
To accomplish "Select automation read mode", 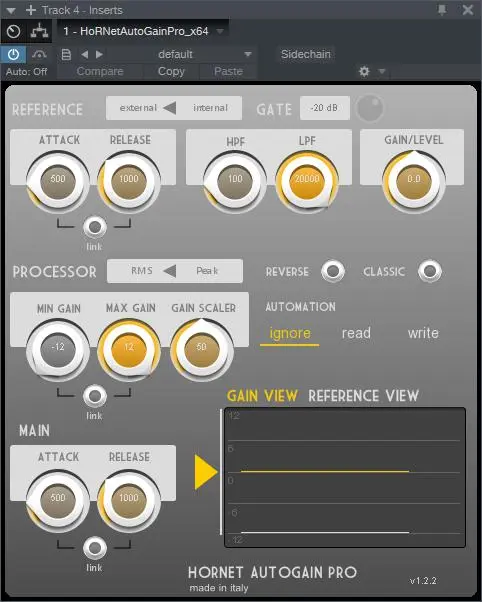I will click(356, 333).
